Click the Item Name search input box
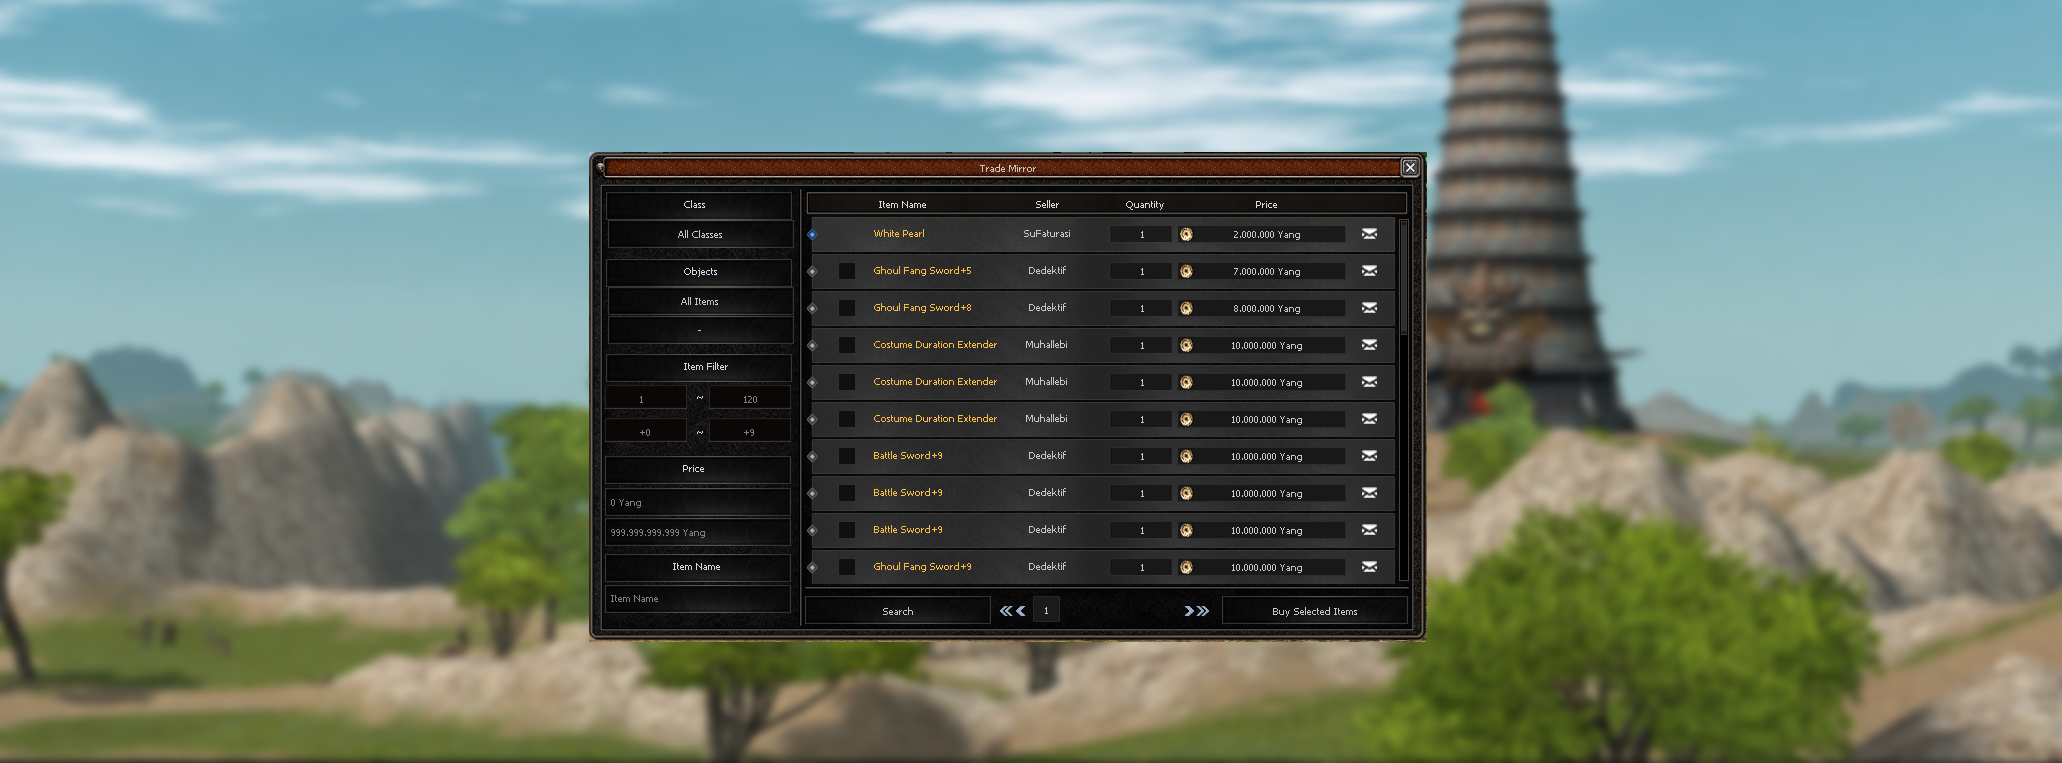This screenshot has height=763, width=2062. tap(697, 599)
